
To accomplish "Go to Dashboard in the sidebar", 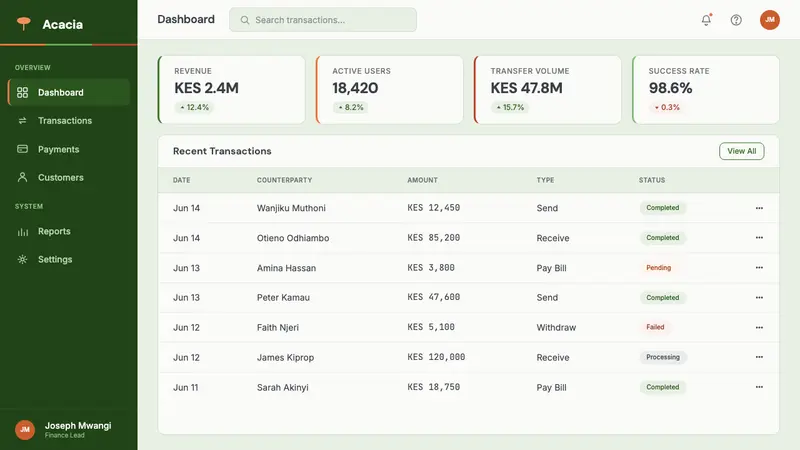I will pos(69,92).
